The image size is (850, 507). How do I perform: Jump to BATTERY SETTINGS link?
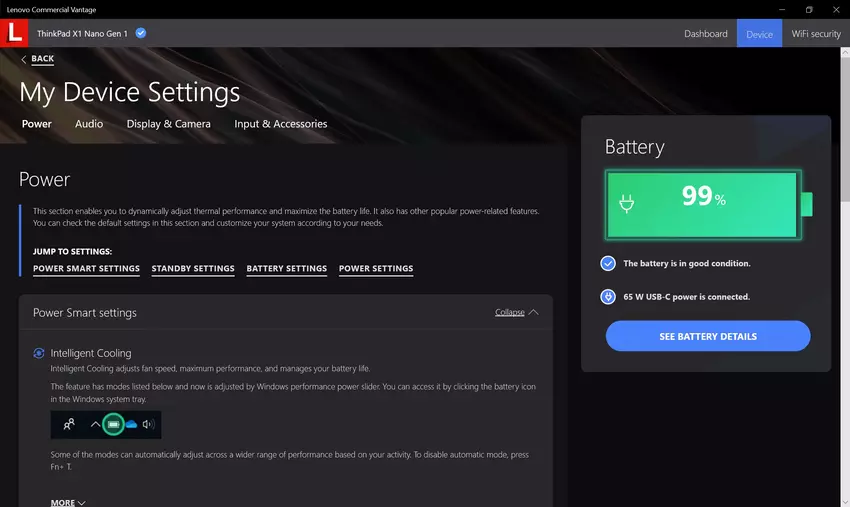(286, 268)
